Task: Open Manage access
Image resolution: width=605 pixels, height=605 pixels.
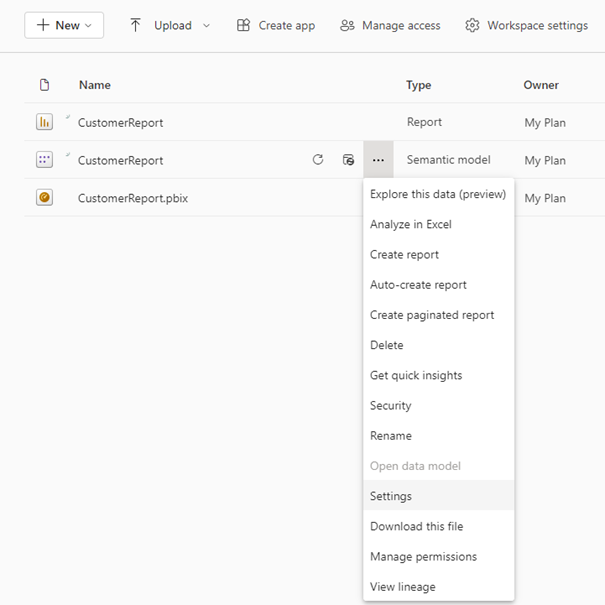Action: click(390, 25)
